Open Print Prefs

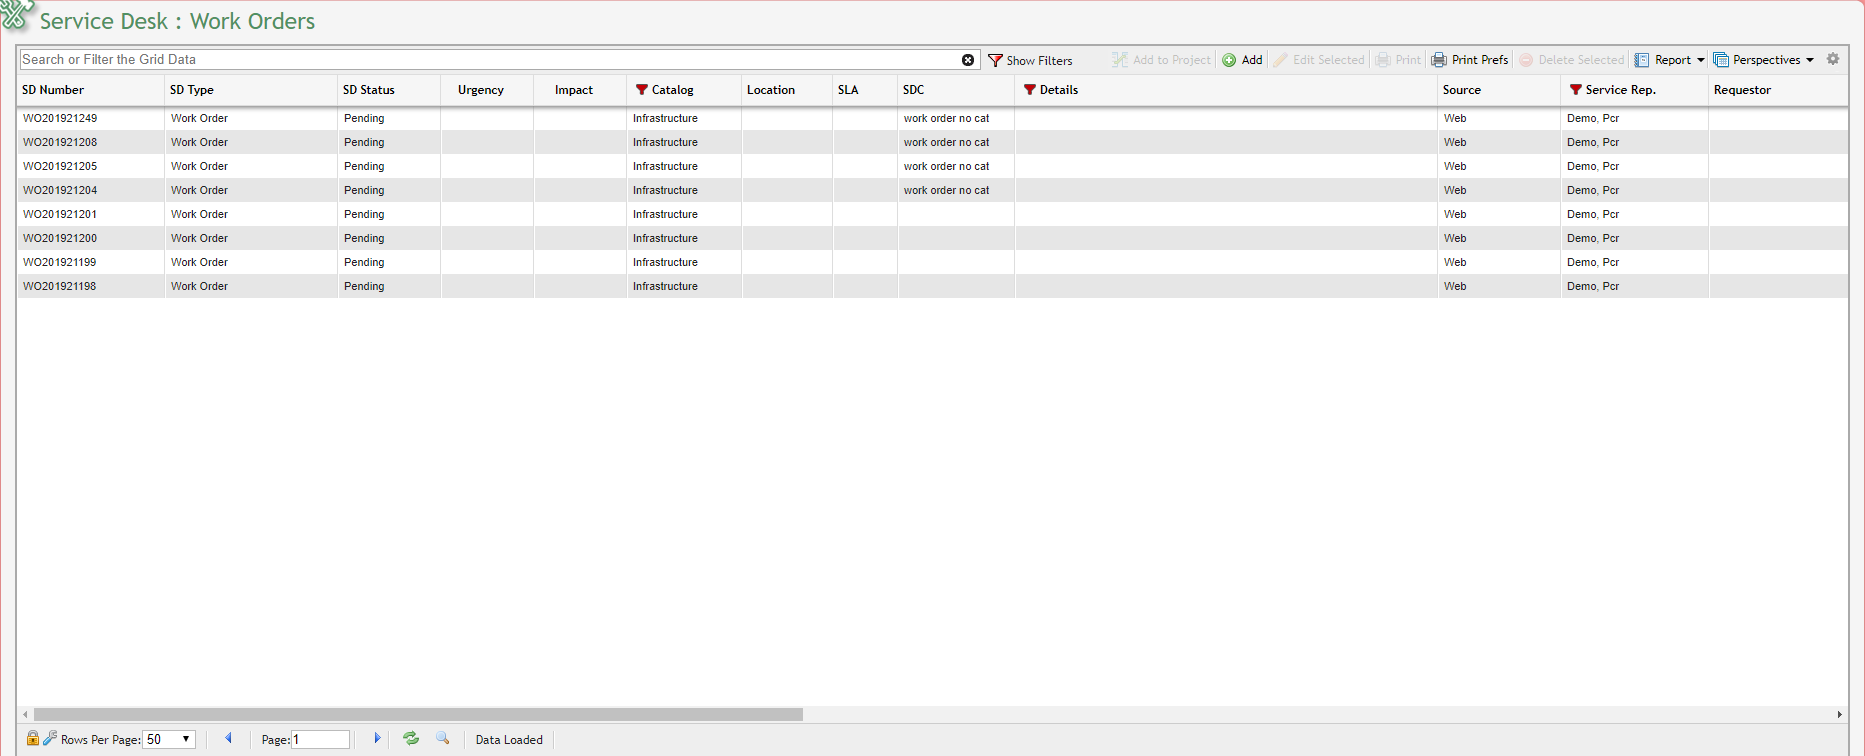[1469, 60]
